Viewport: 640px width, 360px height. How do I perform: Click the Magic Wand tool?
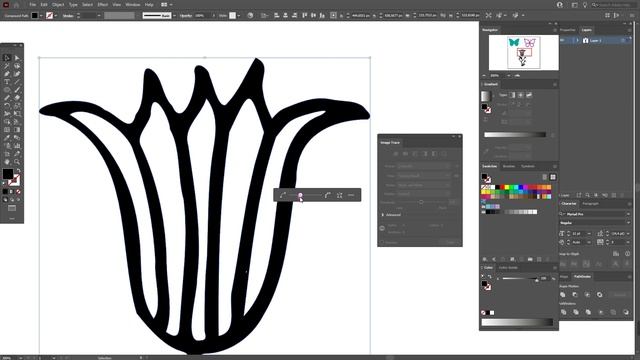[7, 66]
